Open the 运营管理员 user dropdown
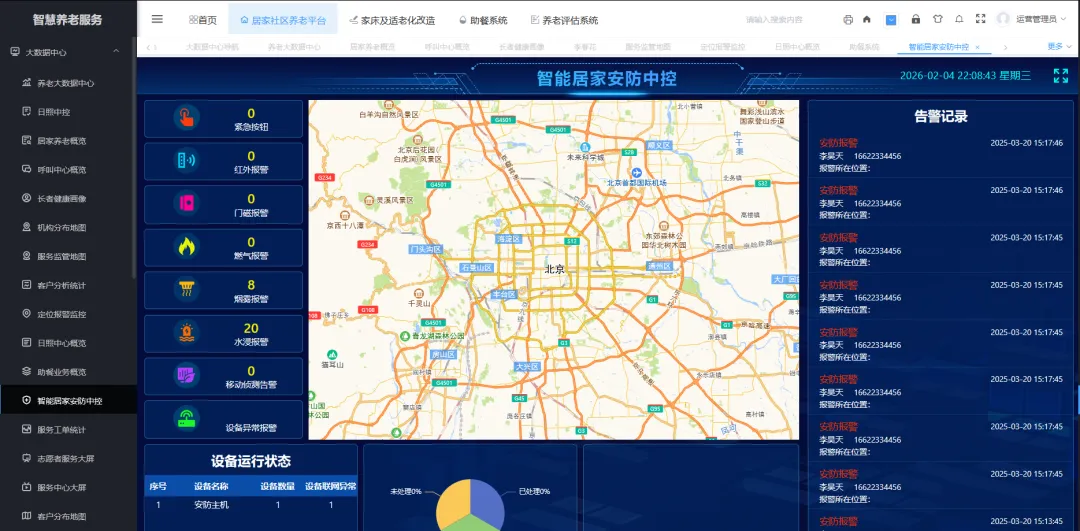This screenshot has height=531, width=1080. [x=1043, y=19]
